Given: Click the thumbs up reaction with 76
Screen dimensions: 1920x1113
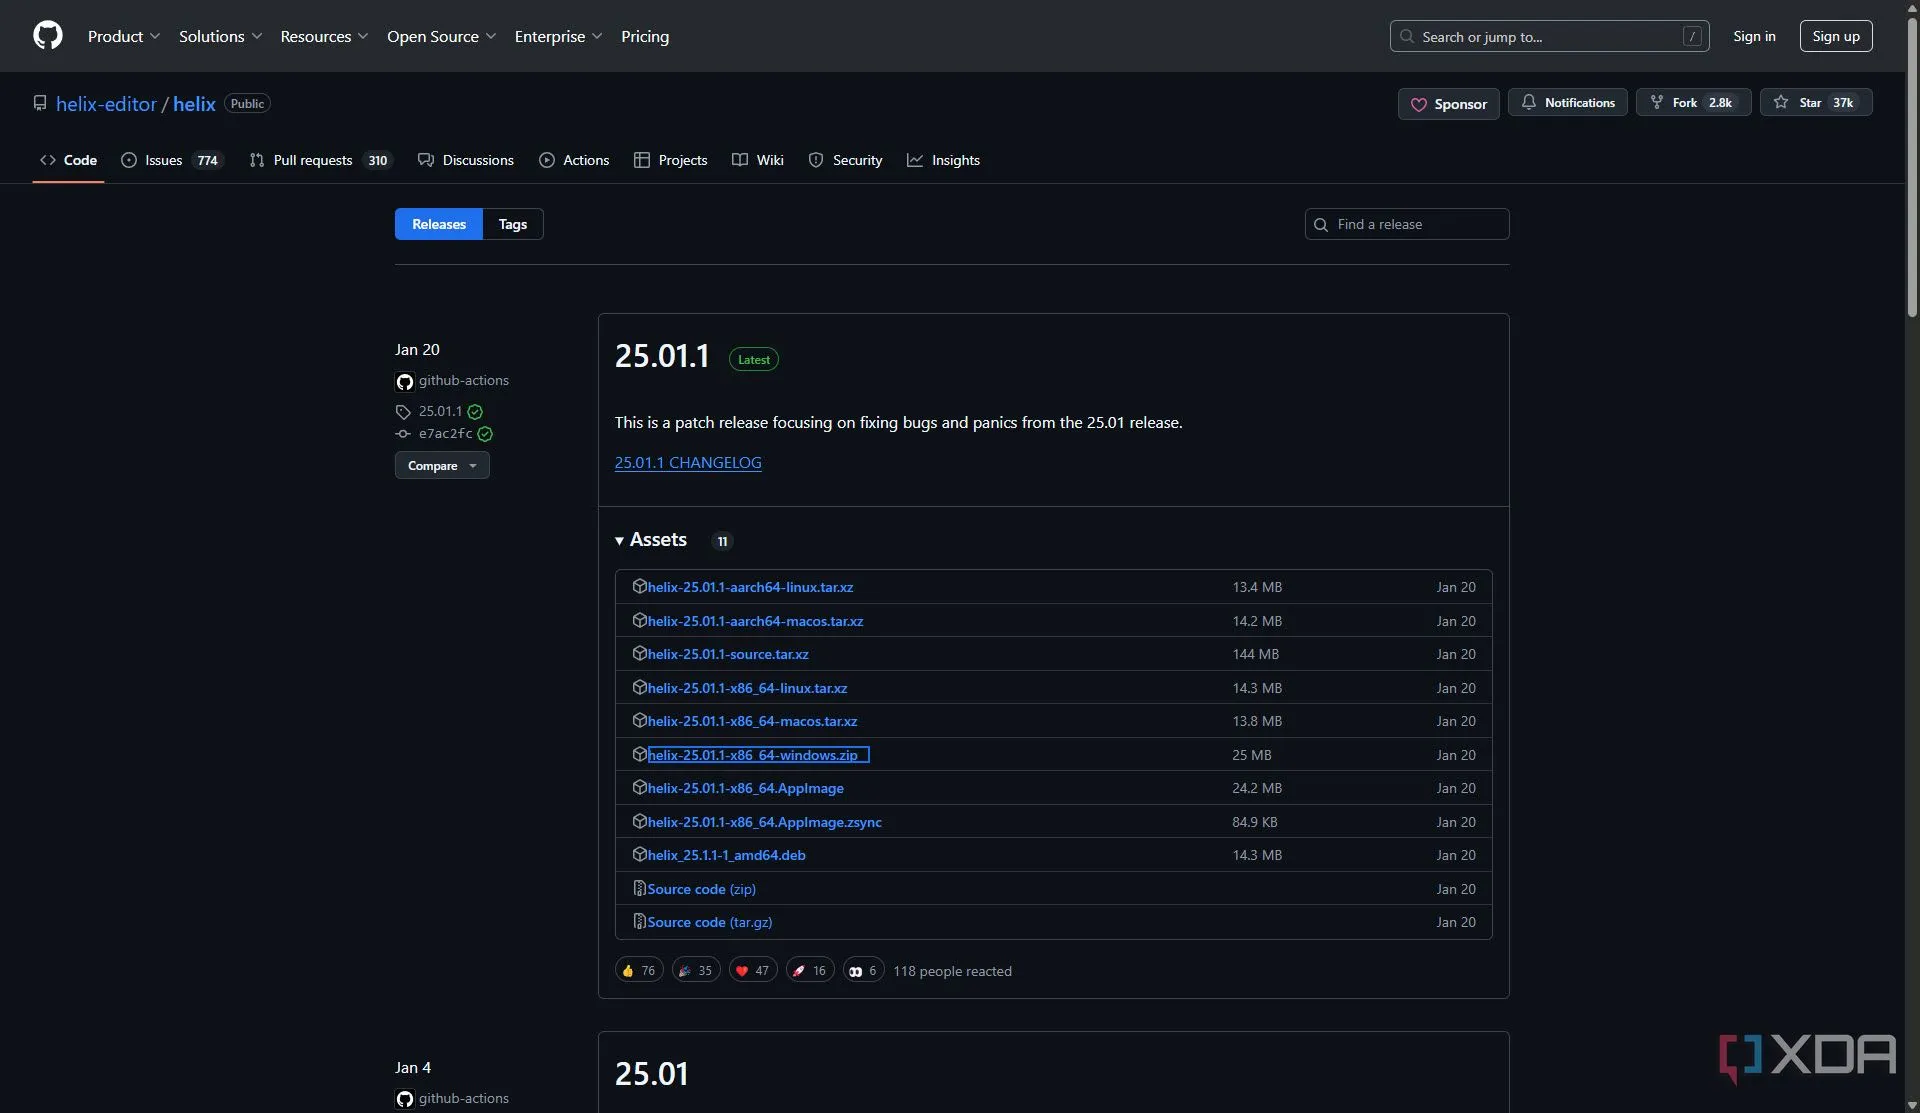Looking at the screenshot, I should click(x=639, y=970).
